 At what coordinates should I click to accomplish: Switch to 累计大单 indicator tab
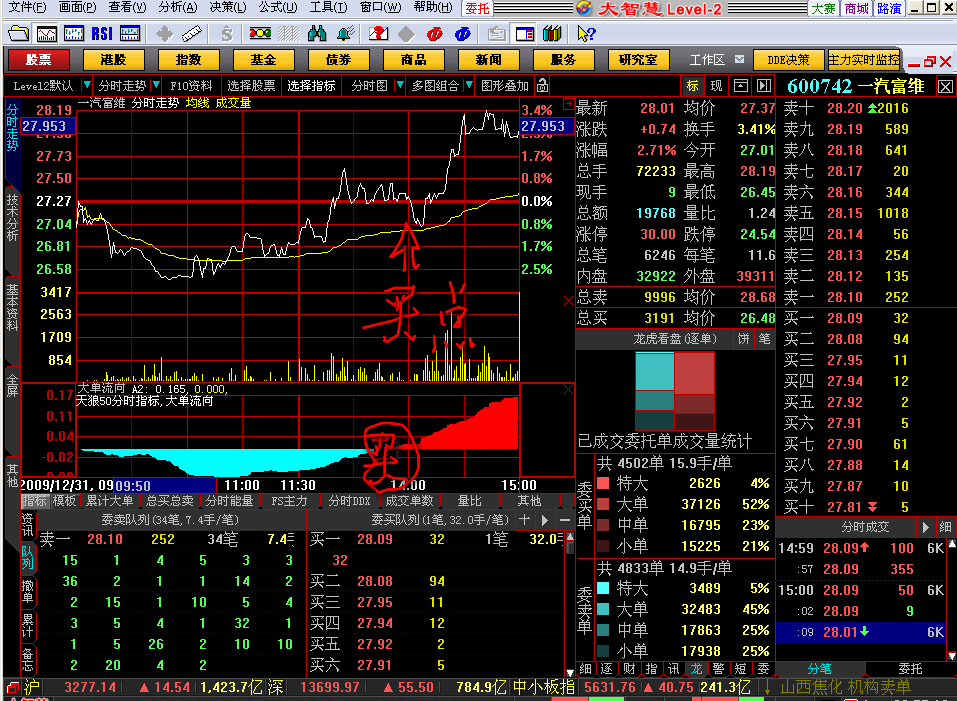pos(109,501)
